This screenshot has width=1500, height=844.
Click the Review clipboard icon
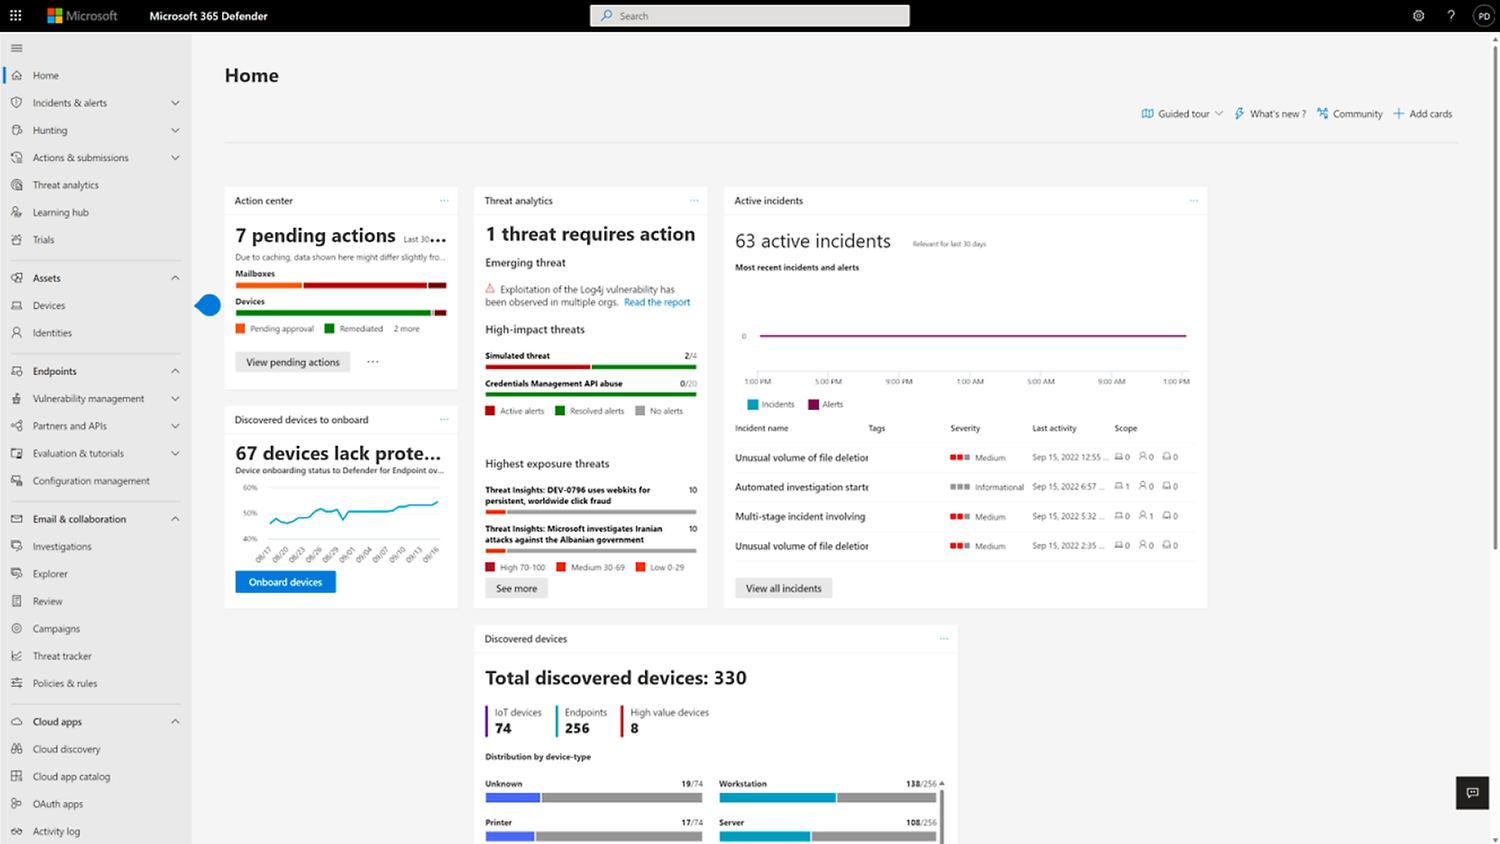coord(16,601)
